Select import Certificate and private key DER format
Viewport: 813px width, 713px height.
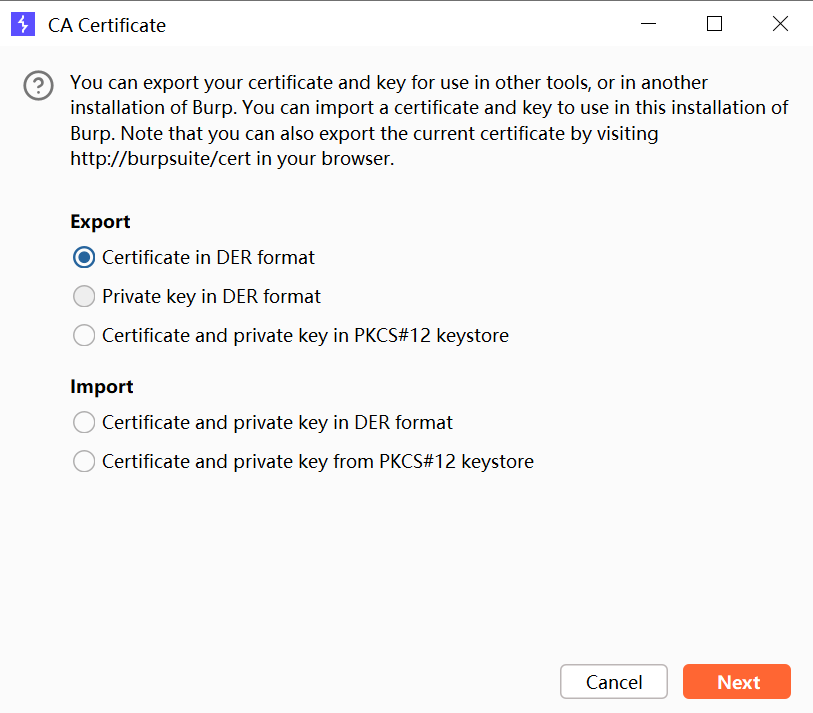coord(84,423)
